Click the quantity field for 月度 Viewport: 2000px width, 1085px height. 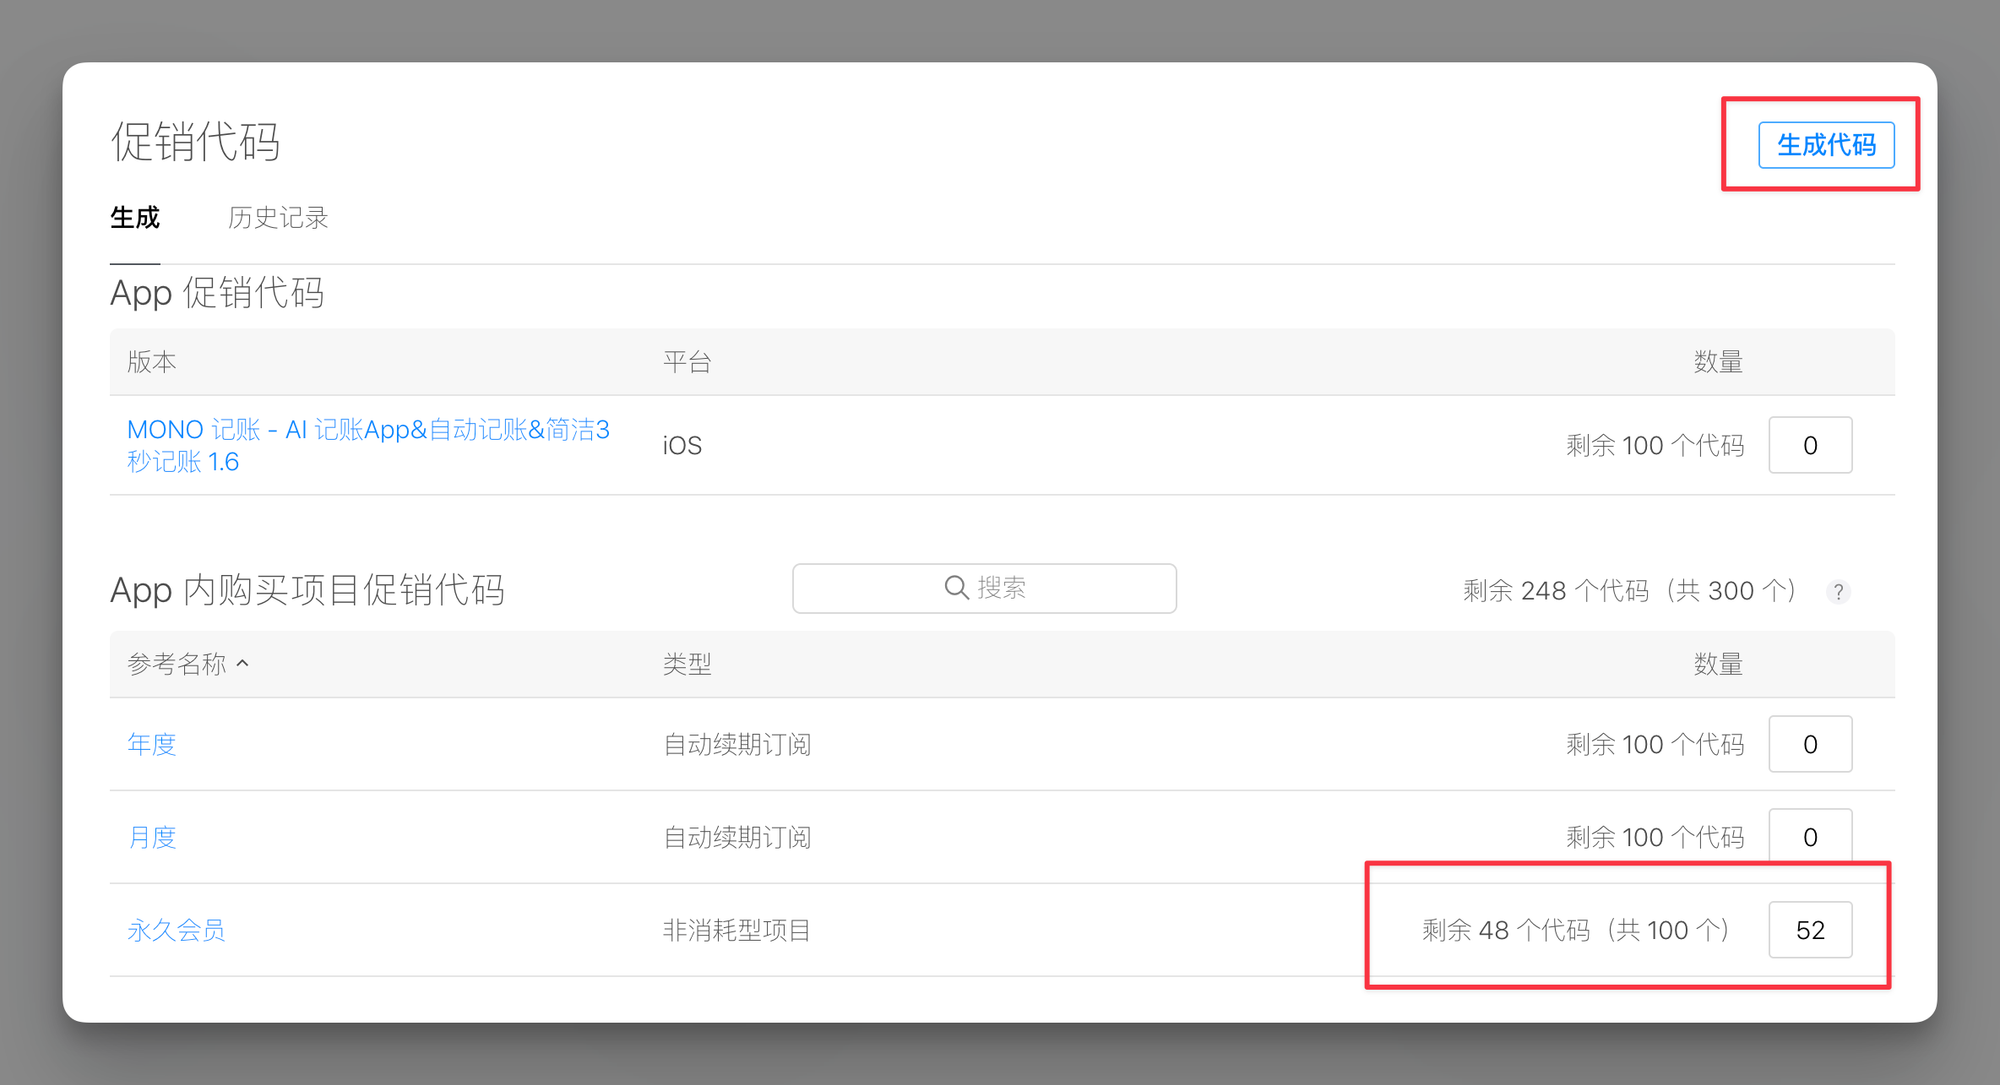(1810, 835)
